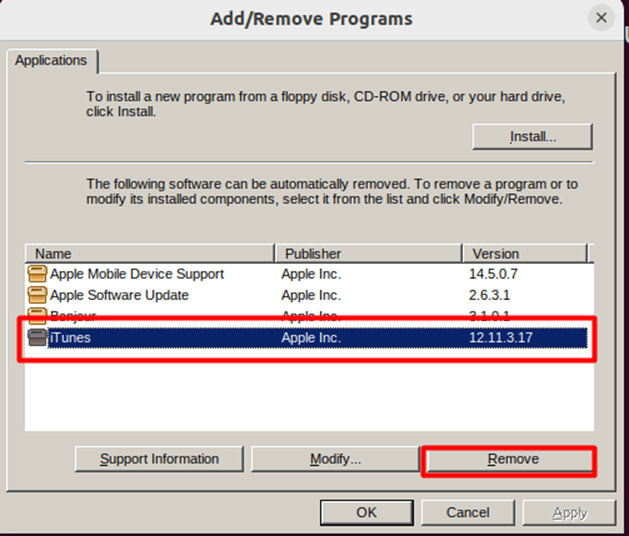
Task: Click version 14.5.0.7 cell
Action: click(493, 274)
